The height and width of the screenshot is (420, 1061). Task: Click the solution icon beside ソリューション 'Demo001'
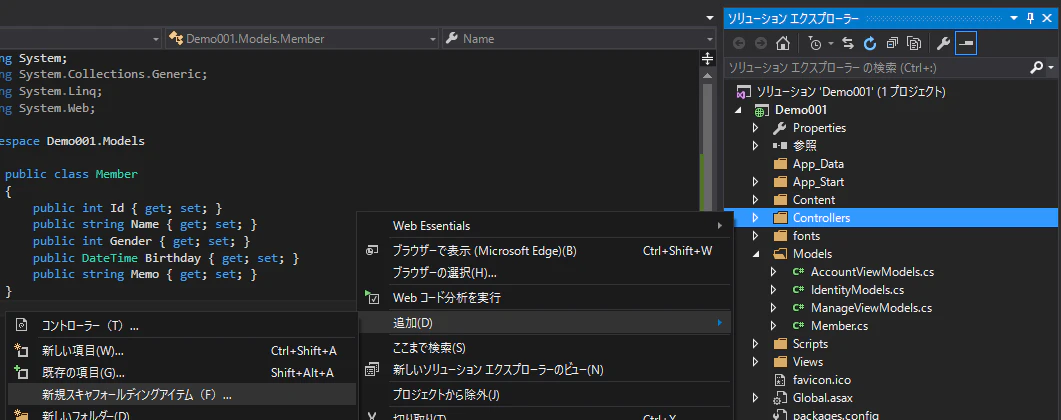point(743,91)
